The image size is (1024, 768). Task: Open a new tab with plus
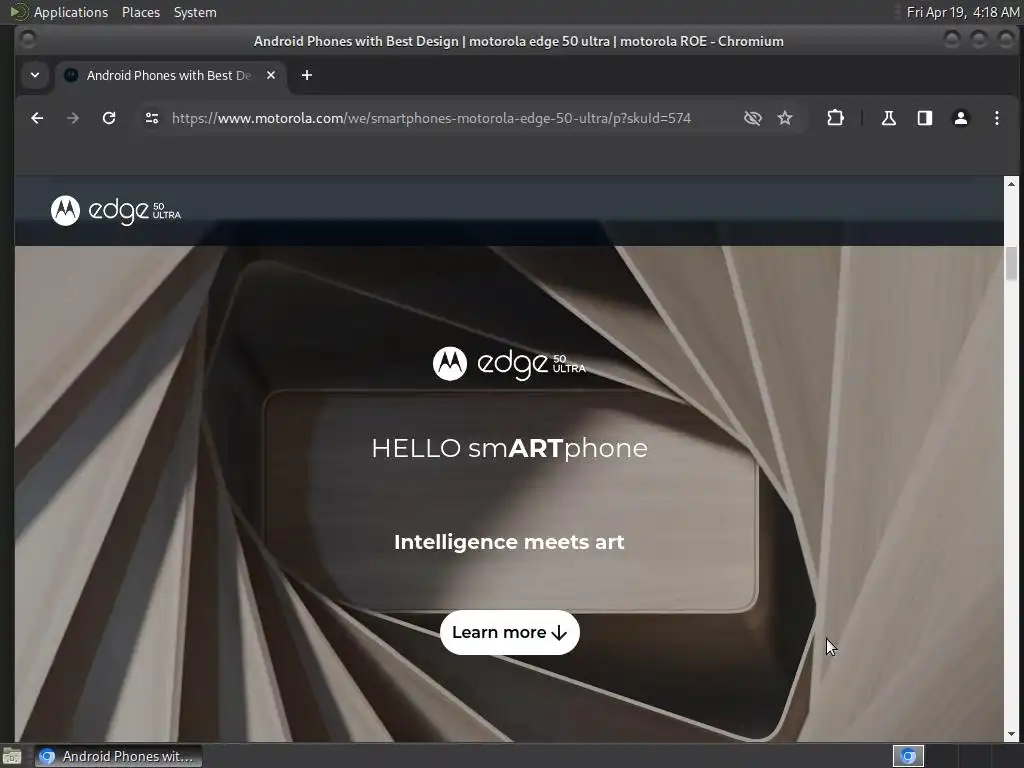click(x=307, y=75)
